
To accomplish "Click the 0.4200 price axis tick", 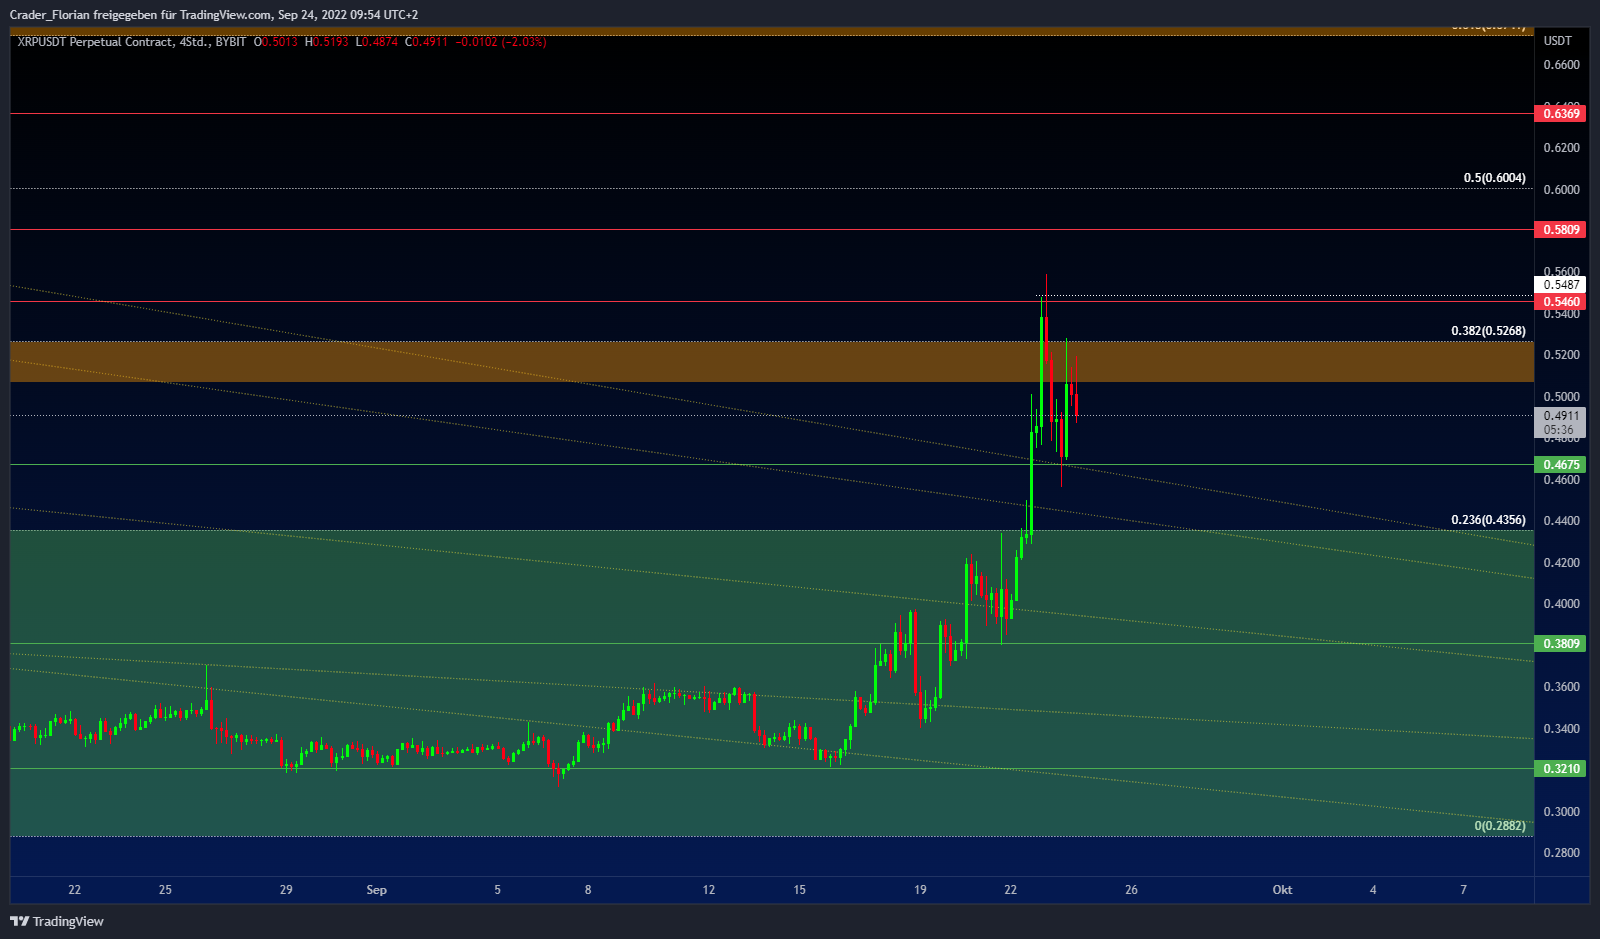I will coord(1562,563).
